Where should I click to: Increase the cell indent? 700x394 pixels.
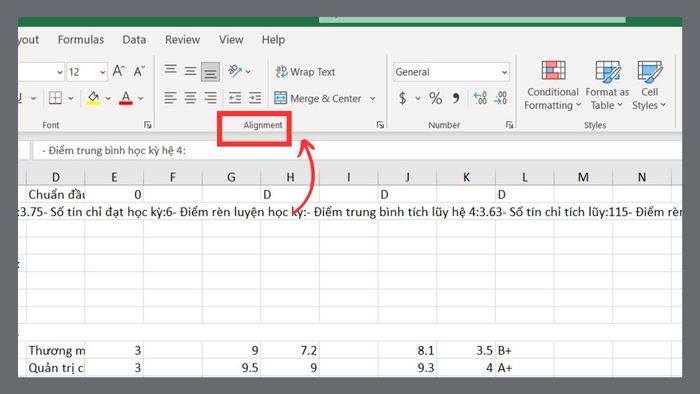255,98
